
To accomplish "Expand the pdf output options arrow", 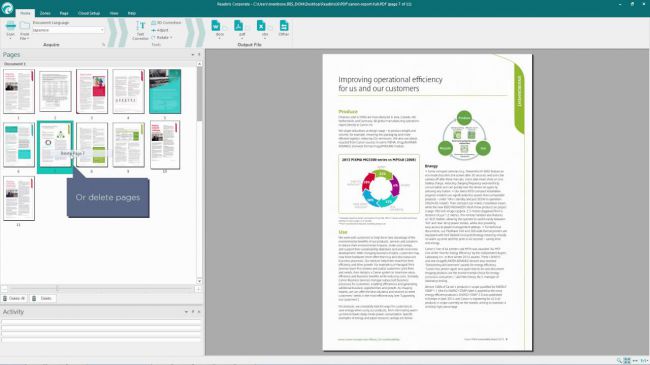I will 242,38.
